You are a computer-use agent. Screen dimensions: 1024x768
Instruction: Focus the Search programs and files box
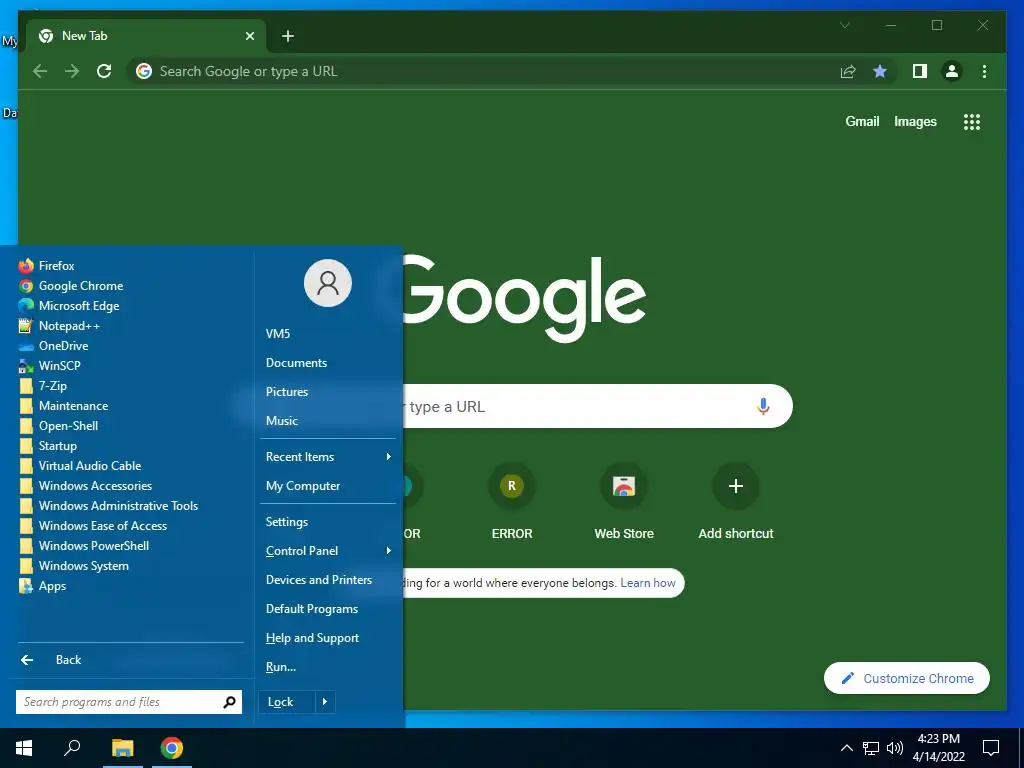[129, 702]
